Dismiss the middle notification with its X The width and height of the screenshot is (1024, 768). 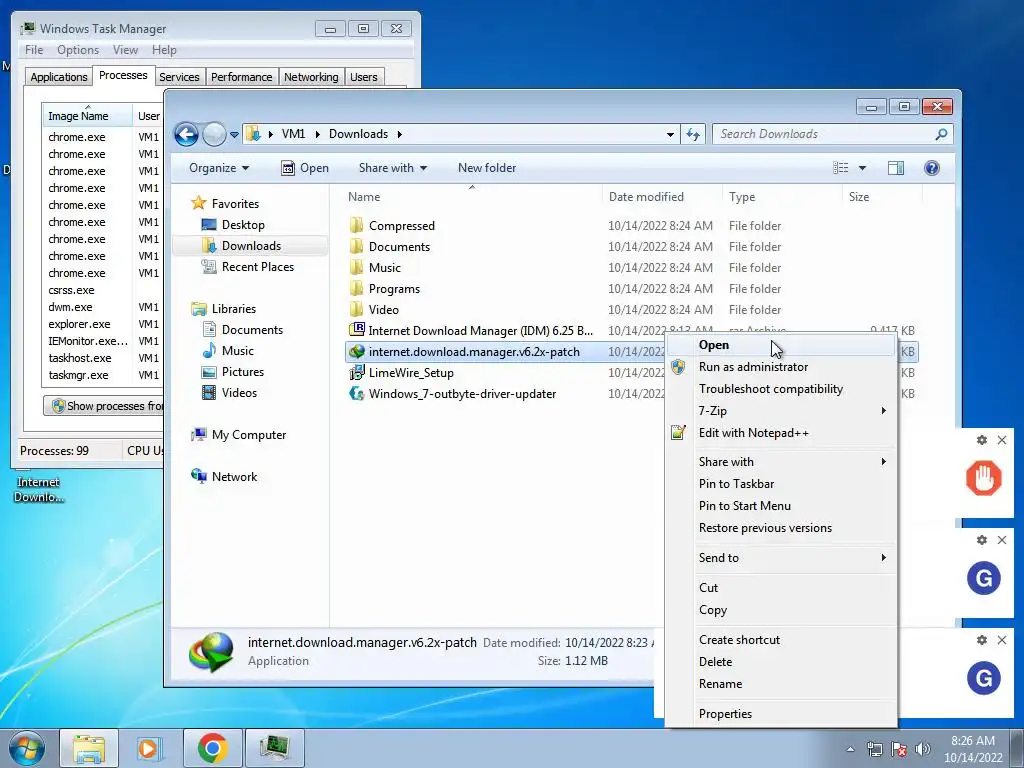(1002, 540)
